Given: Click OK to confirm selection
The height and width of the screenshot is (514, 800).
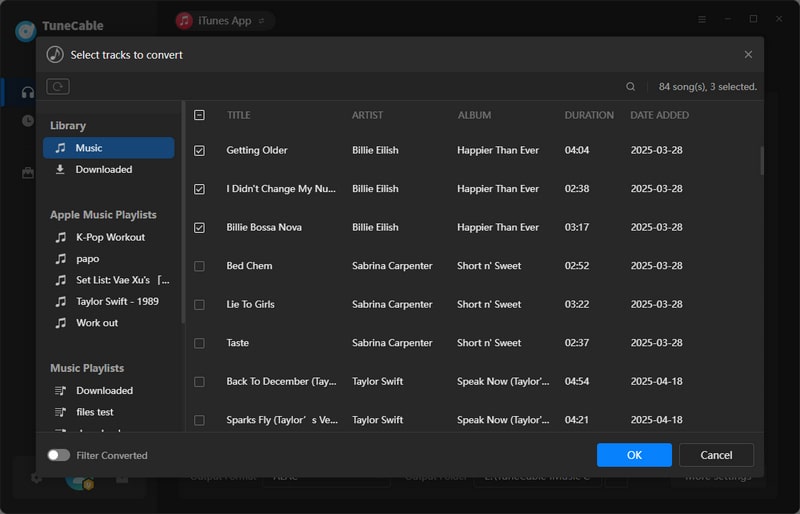Looking at the screenshot, I should (x=634, y=455).
